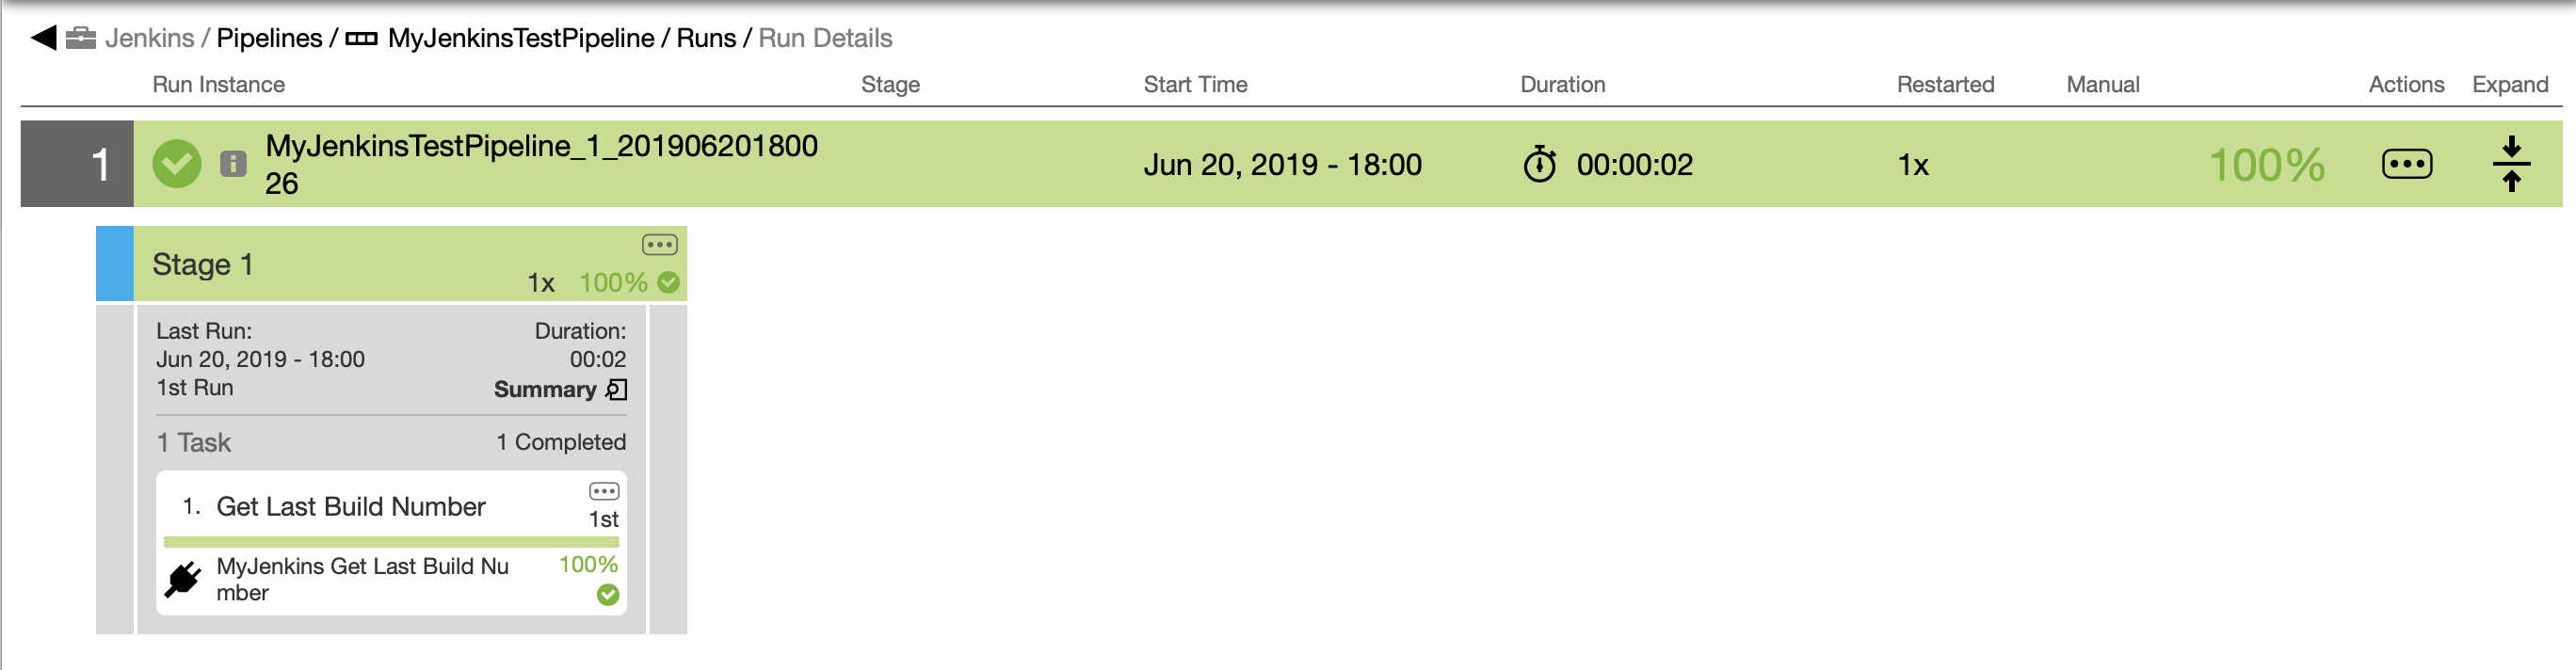Viewport: 2576px width, 670px height.
Task: Collapse the run with the Expand arrows icon
Action: coord(2511,164)
